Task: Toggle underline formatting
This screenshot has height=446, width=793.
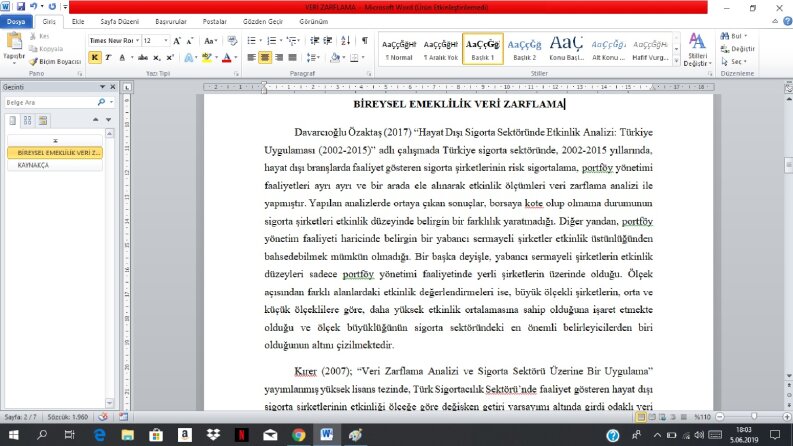Action: coord(122,58)
